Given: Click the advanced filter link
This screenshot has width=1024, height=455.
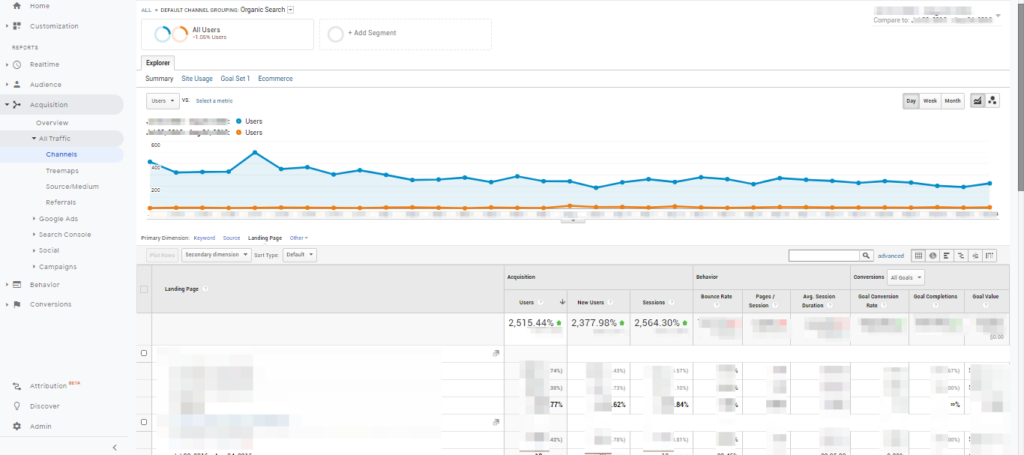Looking at the screenshot, I should coord(891,256).
